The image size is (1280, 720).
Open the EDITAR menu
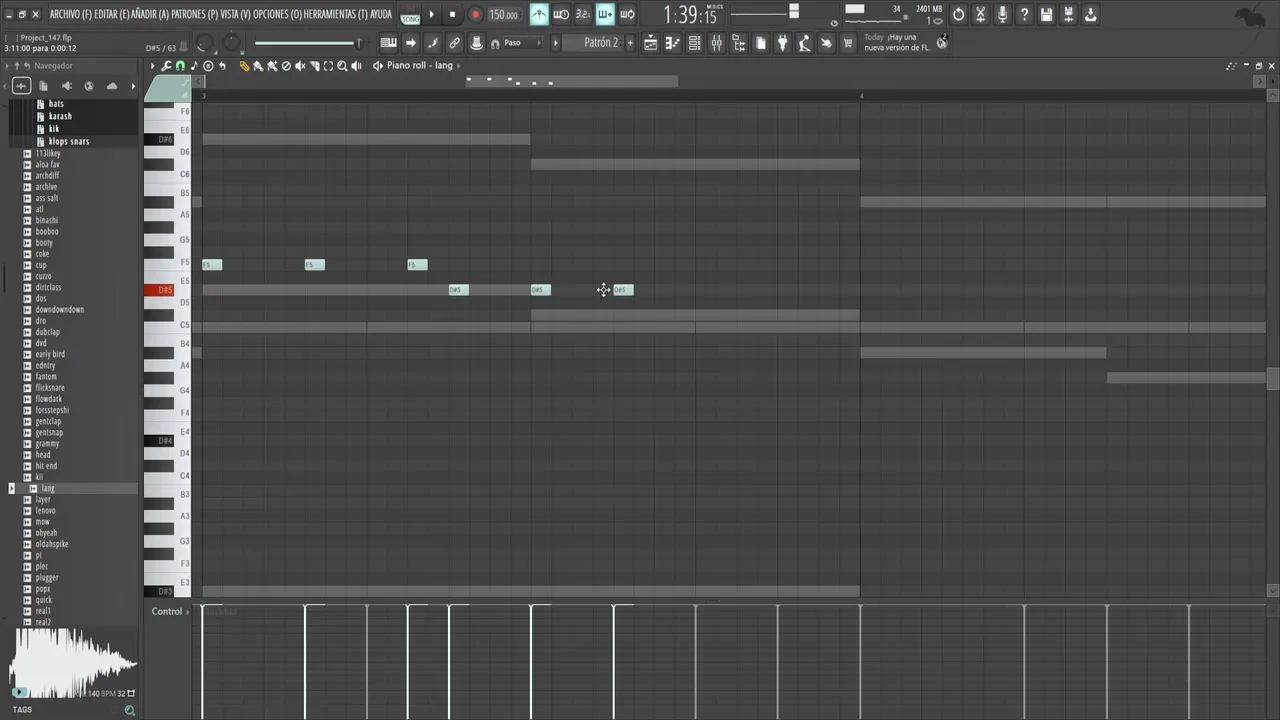point(111,14)
